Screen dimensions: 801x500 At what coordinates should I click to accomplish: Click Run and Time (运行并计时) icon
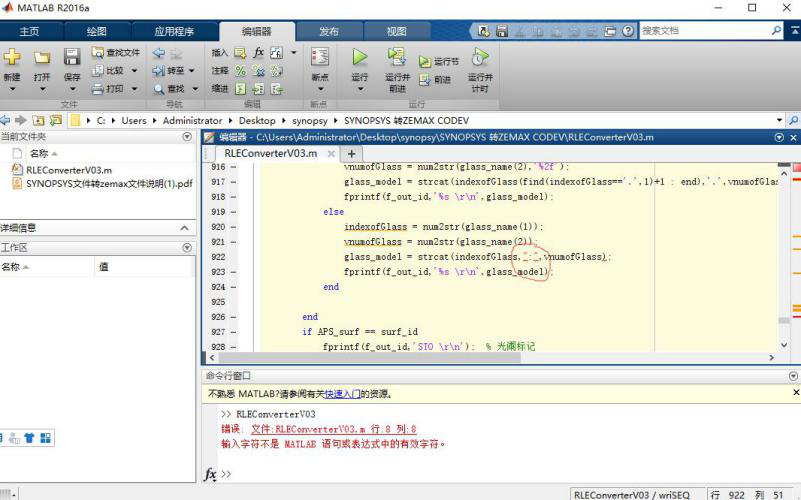480,57
